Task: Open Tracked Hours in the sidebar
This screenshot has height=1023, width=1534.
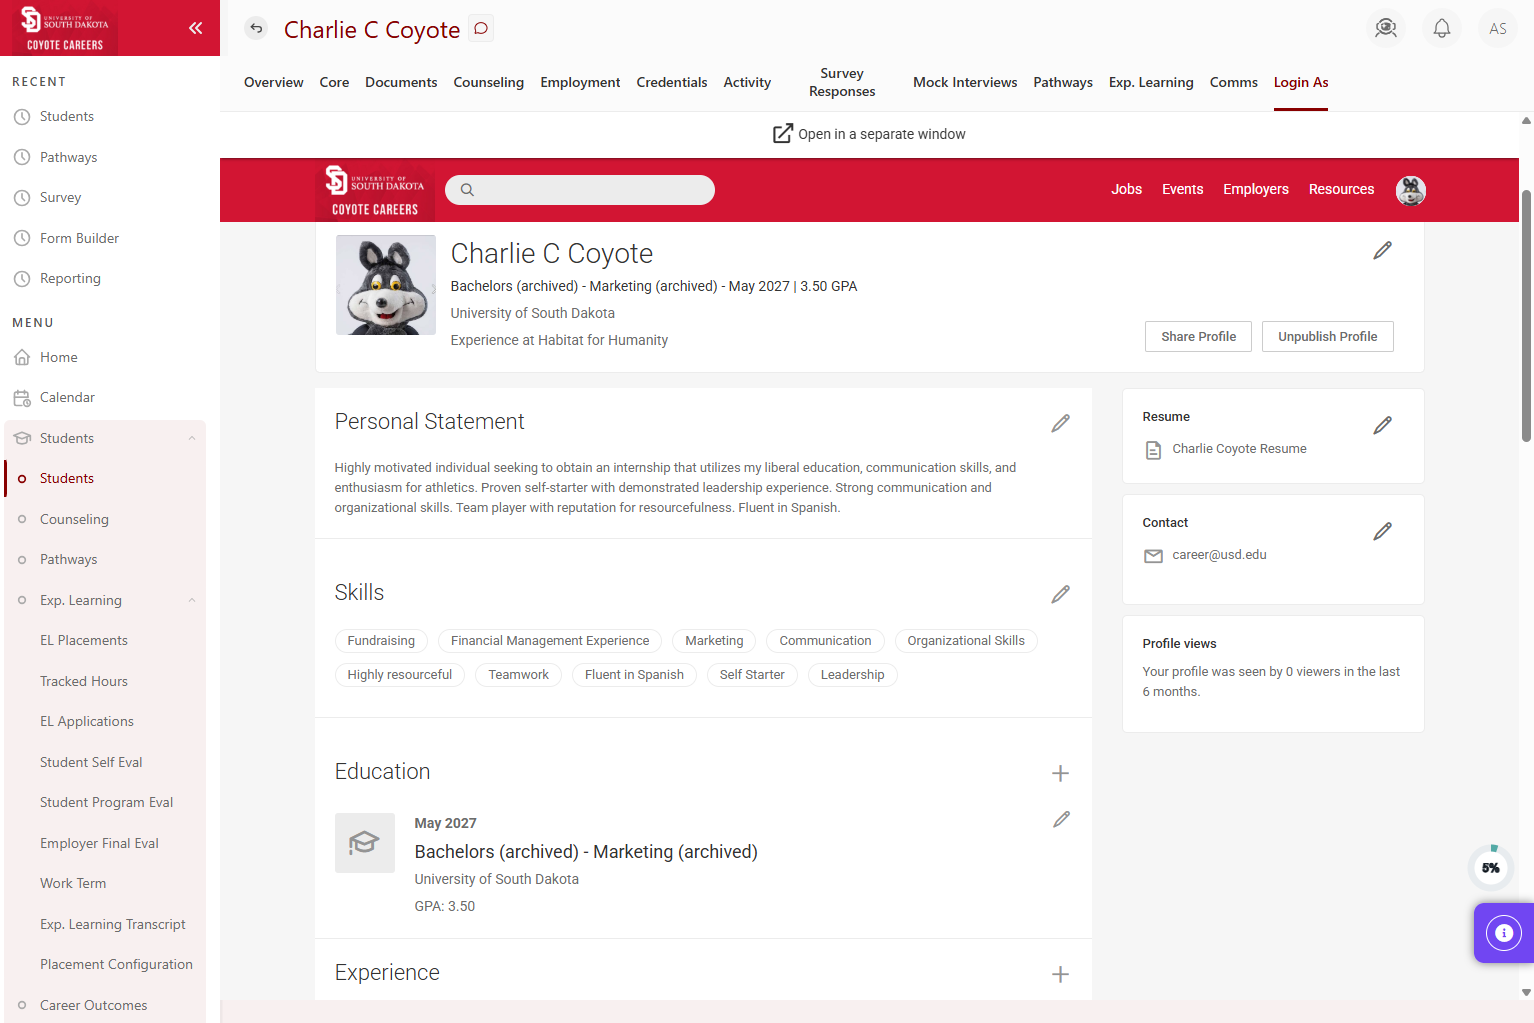Action: 84,681
